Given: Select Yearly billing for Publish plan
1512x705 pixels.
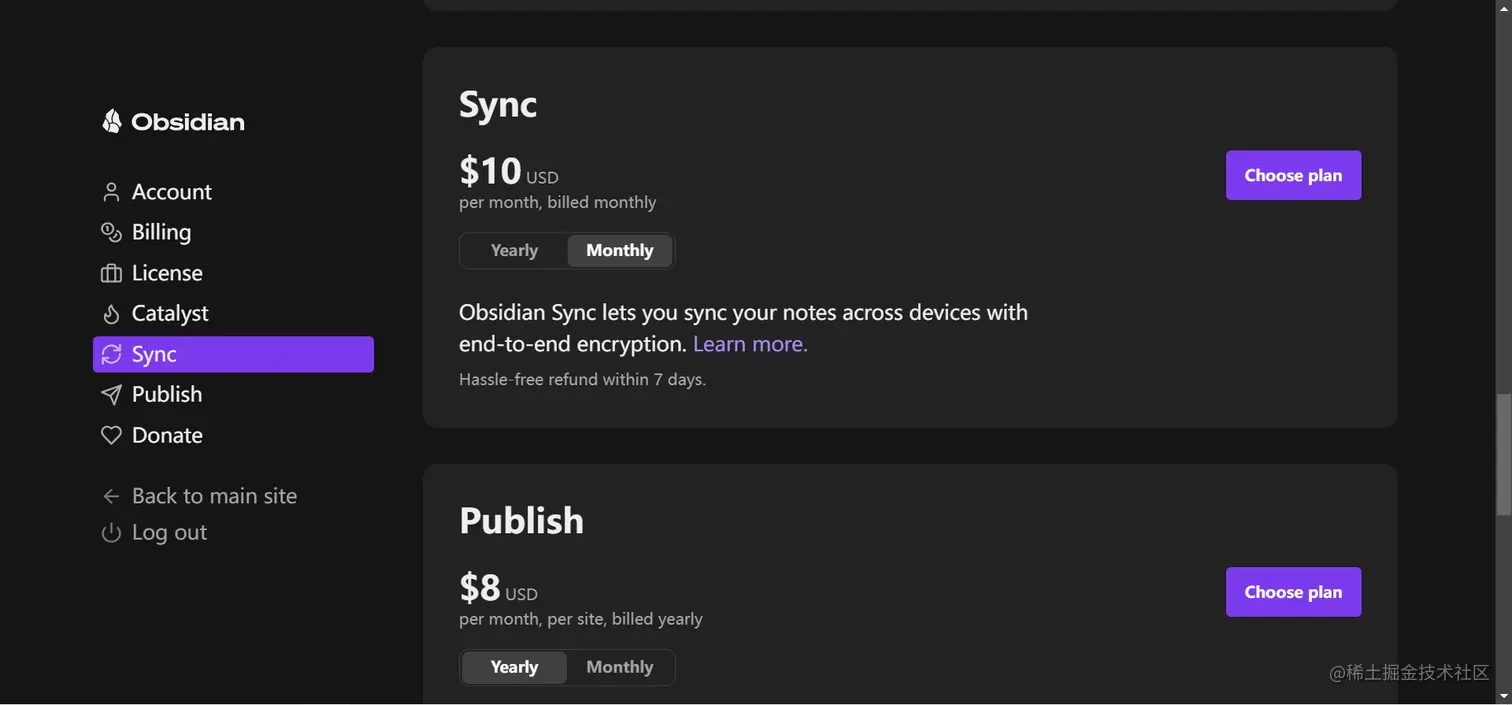Looking at the screenshot, I should click(514, 668).
